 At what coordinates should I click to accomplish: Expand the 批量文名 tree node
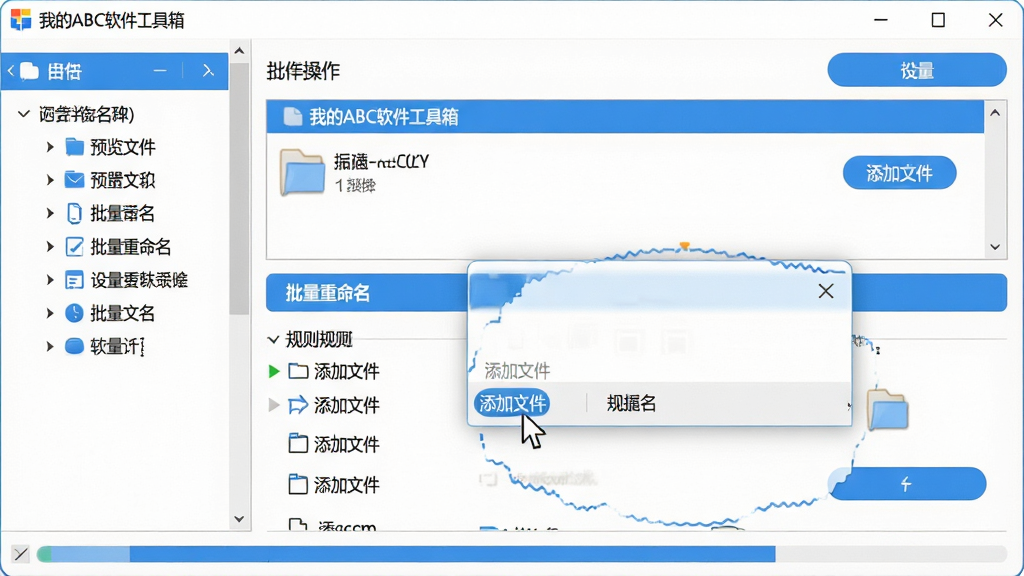(x=50, y=313)
